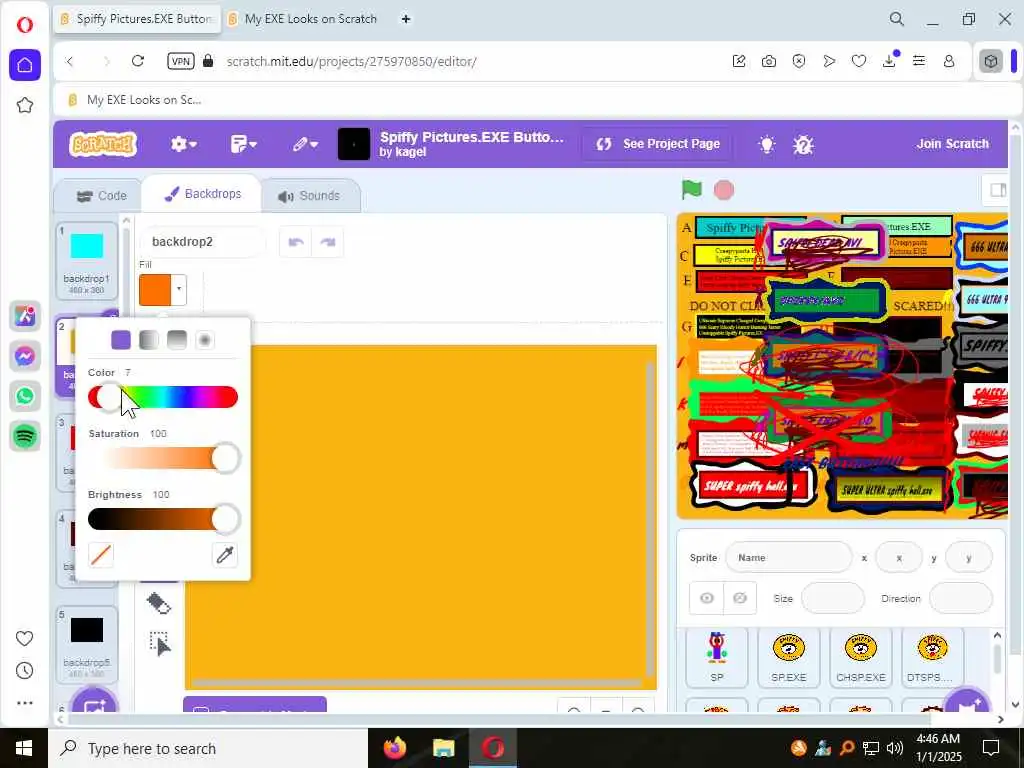Screen dimensions: 1024x768
Task: Click the Brightness slider track
Action: pyautogui.click(x=163, y=519)
